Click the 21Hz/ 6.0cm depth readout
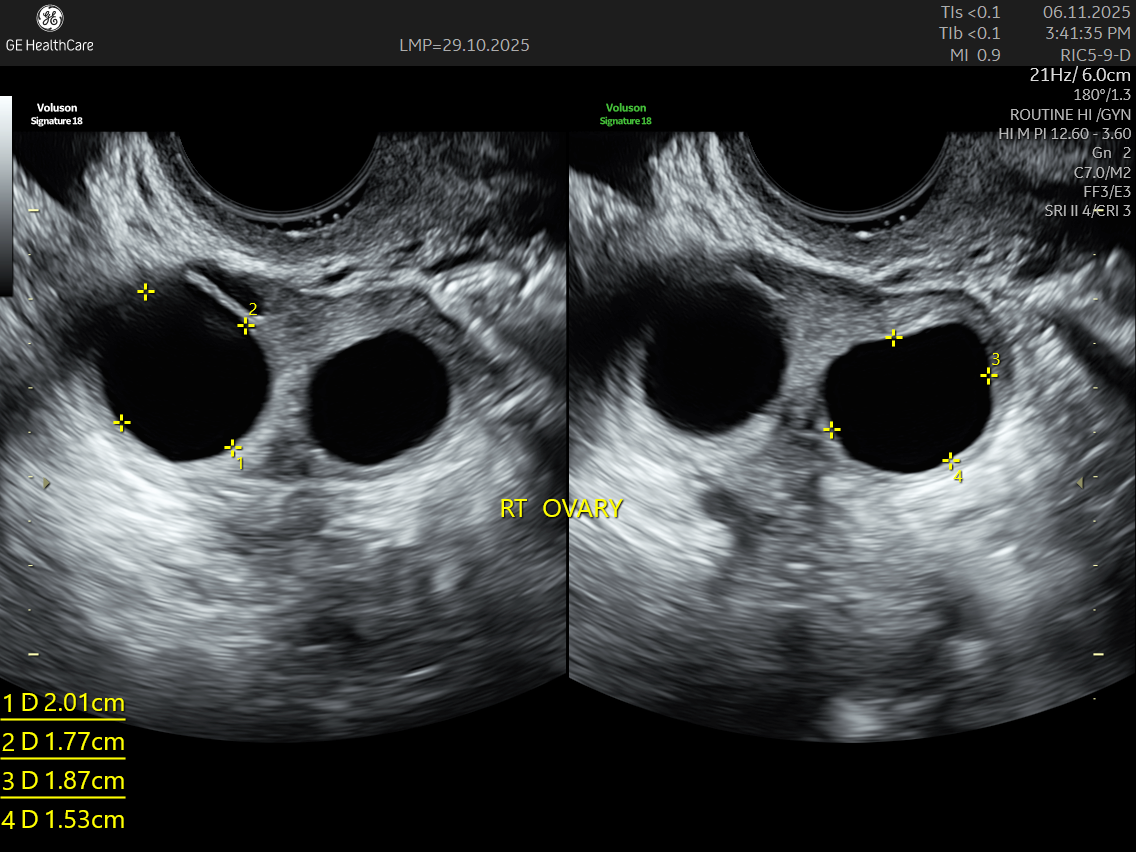The height and width of the screenshot is (852, 1136). (x=1080, y=75)
